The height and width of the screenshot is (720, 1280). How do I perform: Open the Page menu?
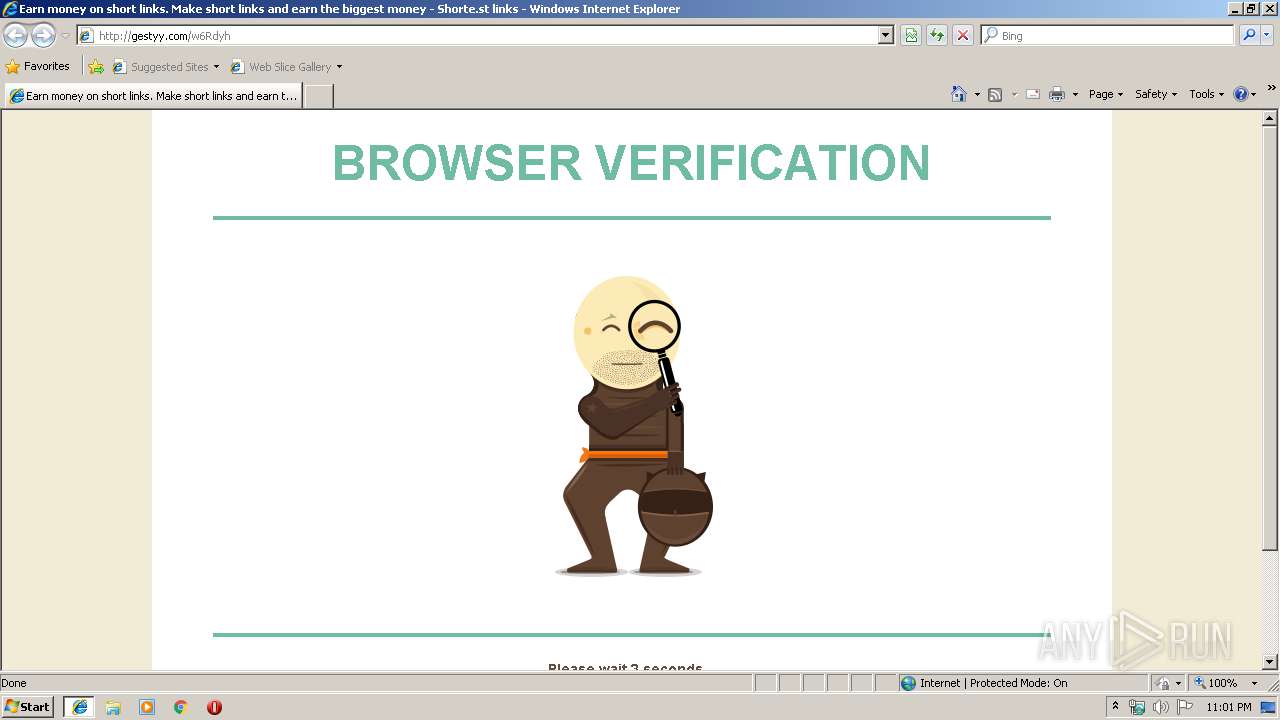tap(1106, 94)
